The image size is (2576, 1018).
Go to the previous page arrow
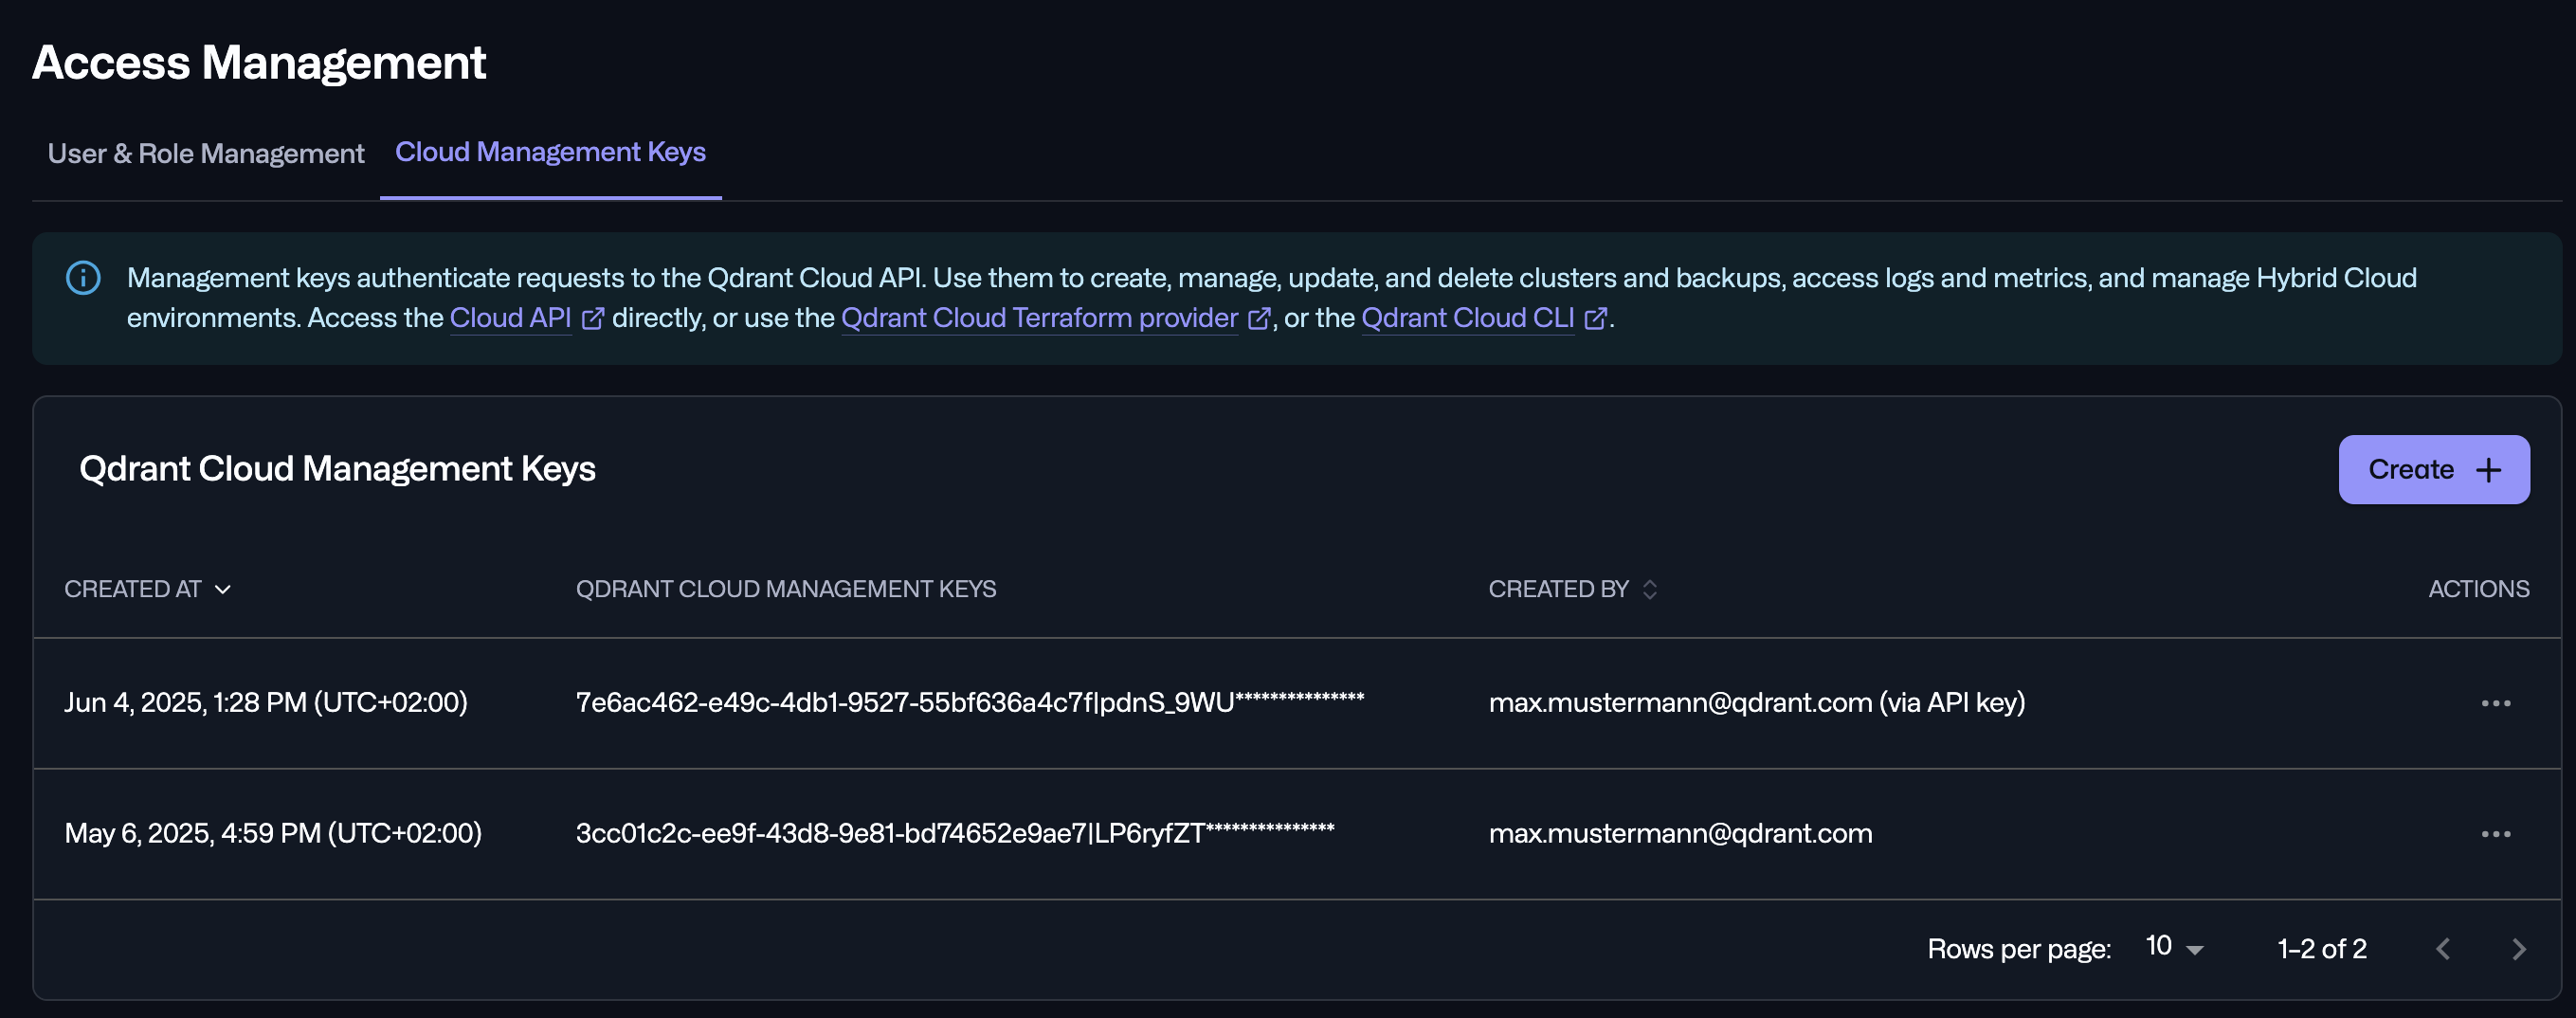pos(2443,948)
